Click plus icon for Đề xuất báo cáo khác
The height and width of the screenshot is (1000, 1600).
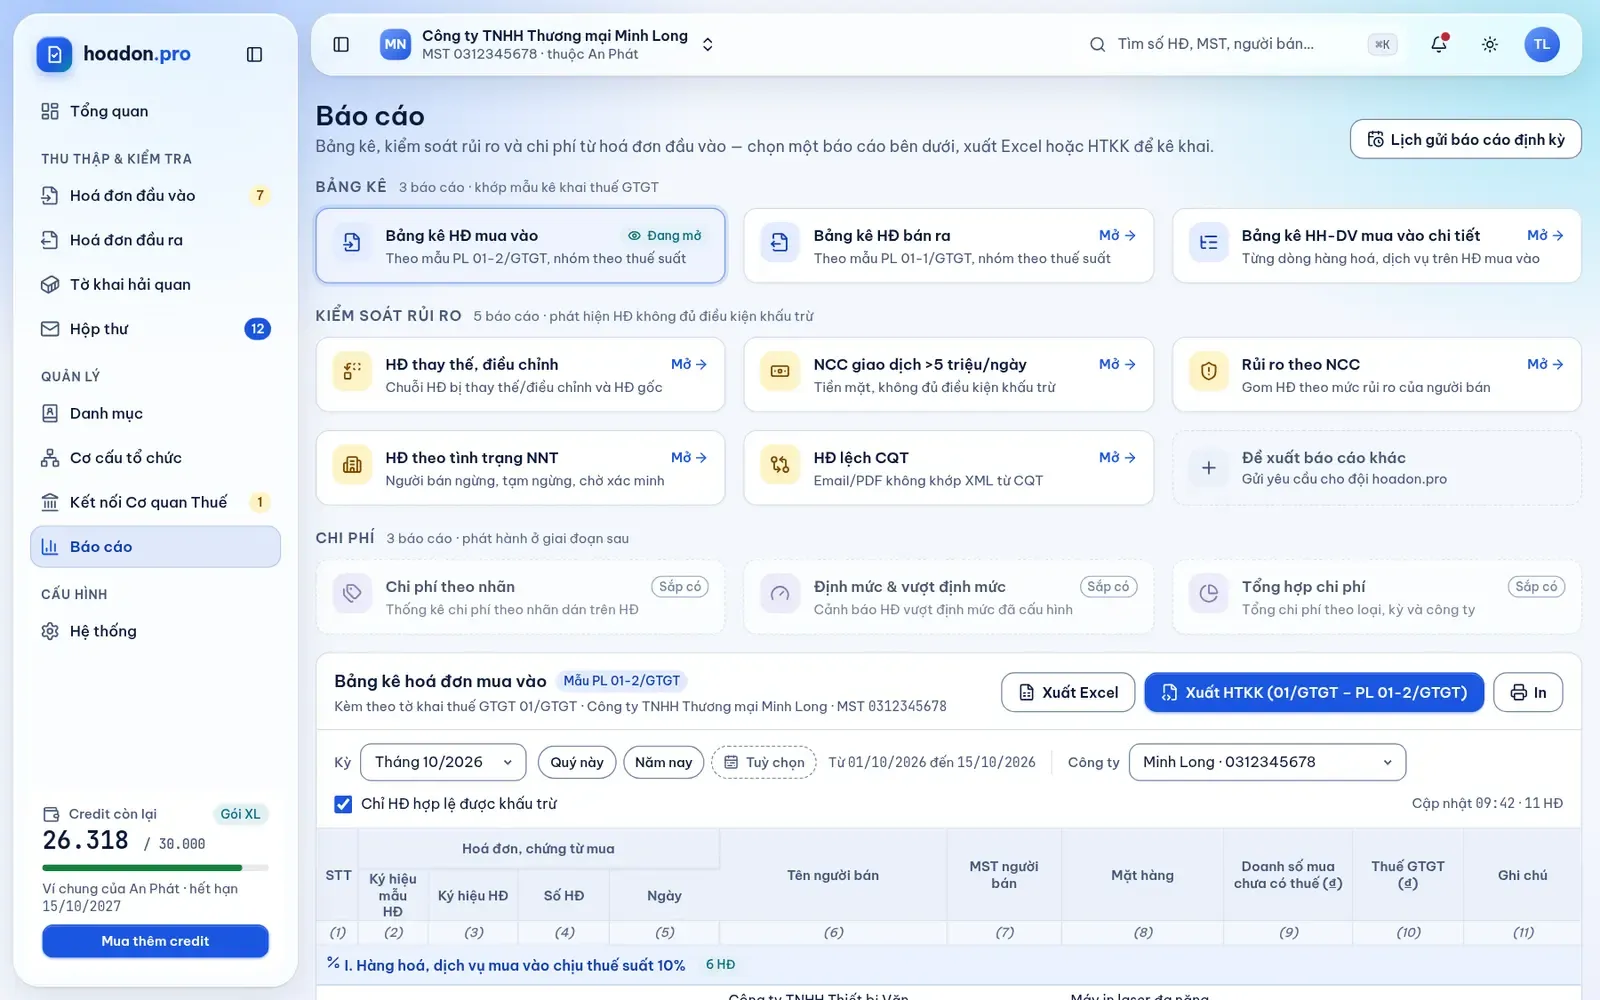tap(1208, 467)
